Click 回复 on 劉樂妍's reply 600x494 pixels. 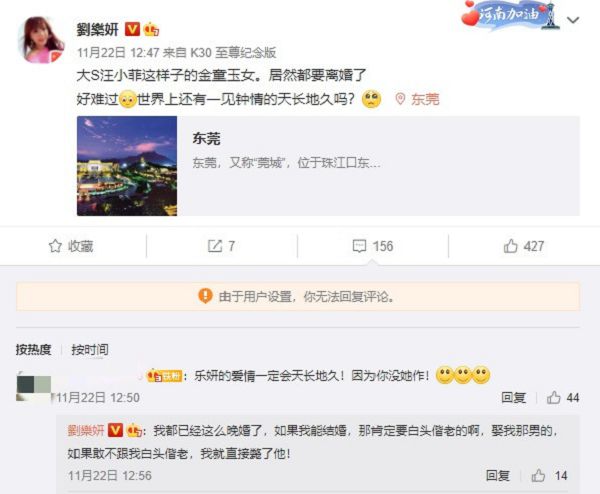498,476
